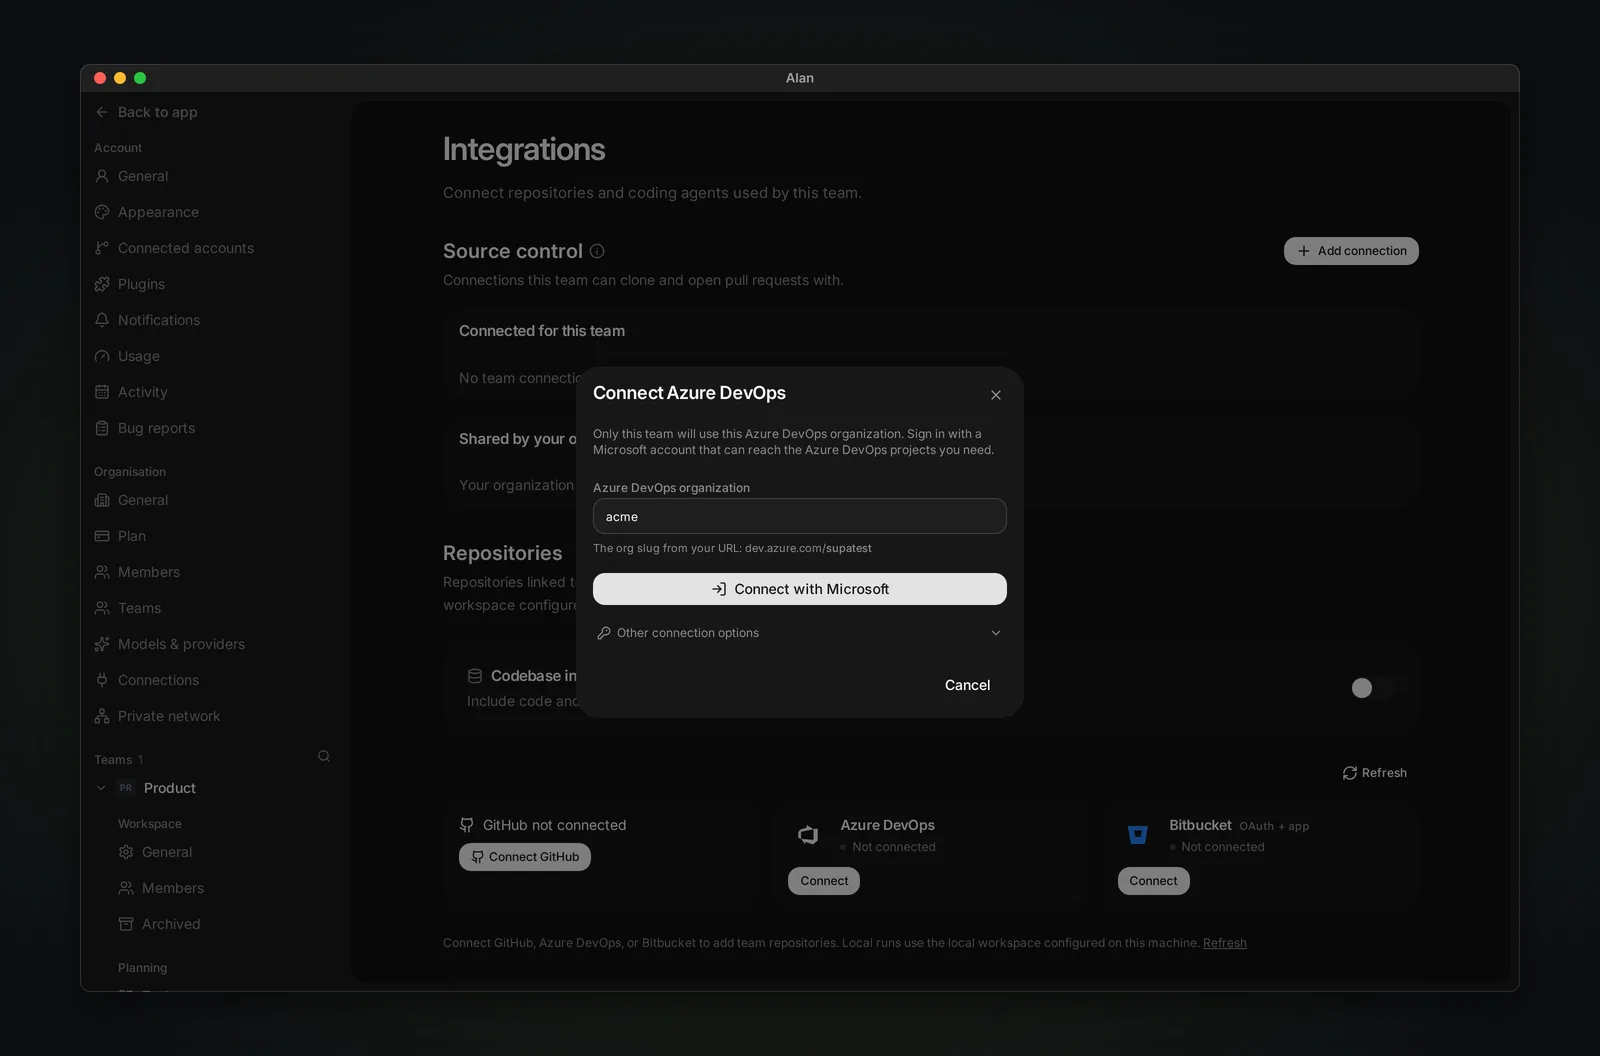Image resolution: width=1600 pixels, height=1056 pixels.
Task: Open the Teams settings page
Action: tap(127, 608)
